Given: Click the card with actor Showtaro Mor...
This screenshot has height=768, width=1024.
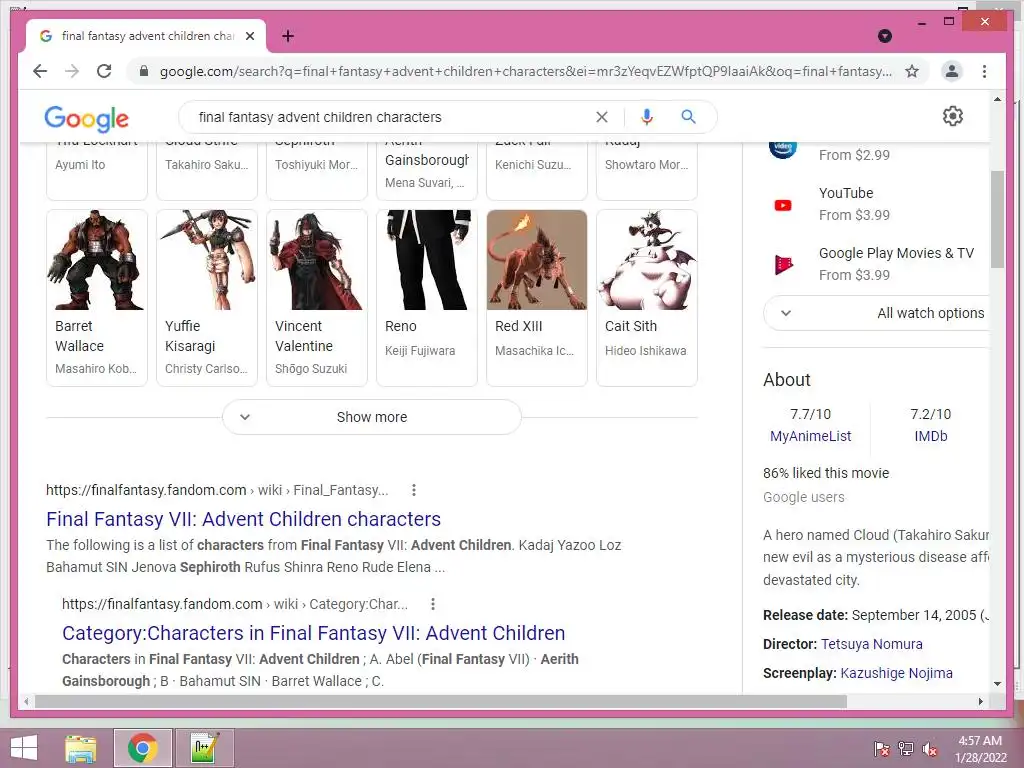Looking at the screenshot, I should [647, 170].
